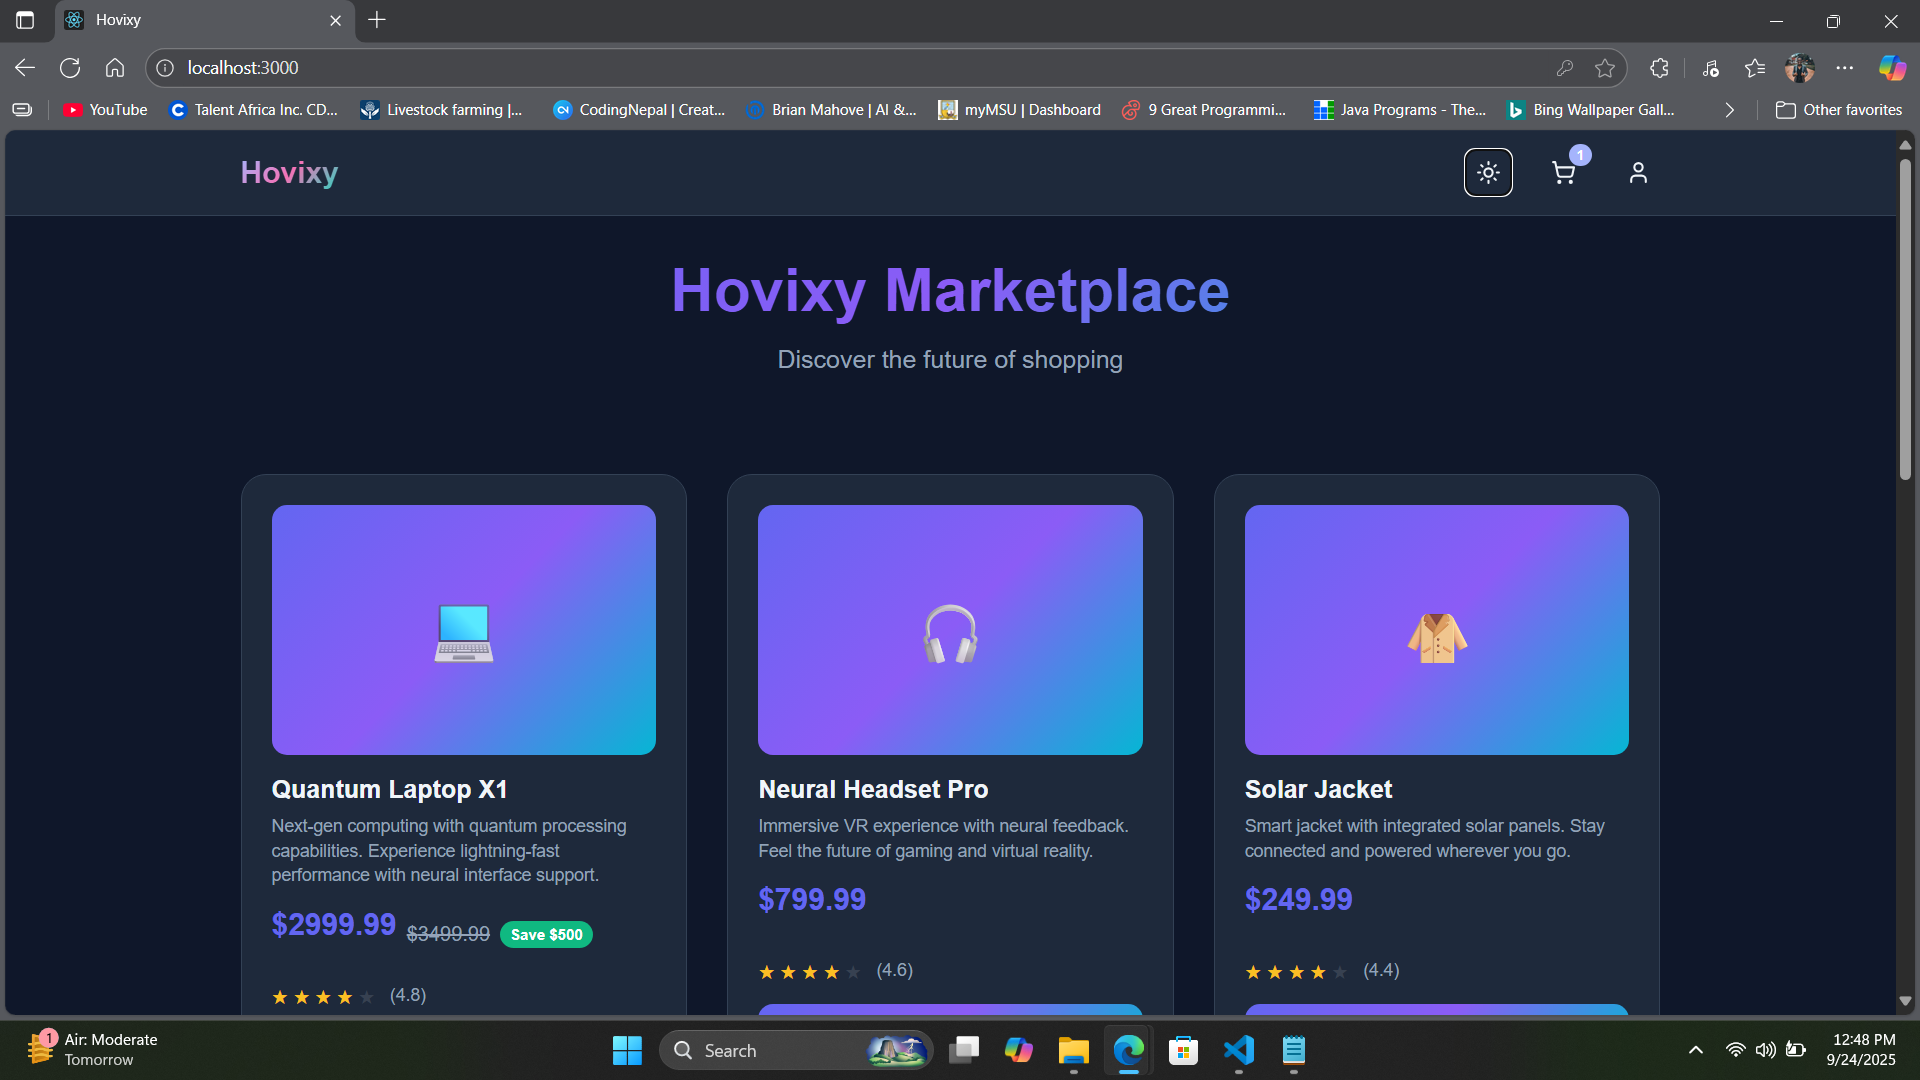The image size is (1920, 1080).
Task: Open Other favorites folder
Action: point(1839,110)
